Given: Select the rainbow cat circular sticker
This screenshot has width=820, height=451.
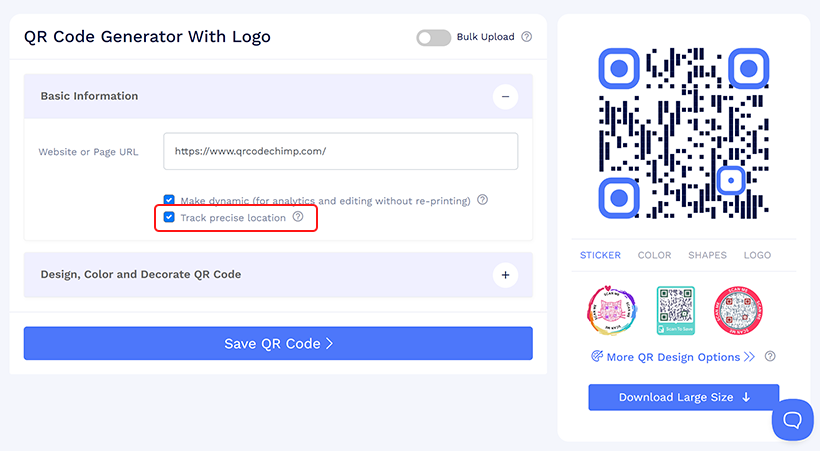Looking at the screenshot, I should click(612, 310).
